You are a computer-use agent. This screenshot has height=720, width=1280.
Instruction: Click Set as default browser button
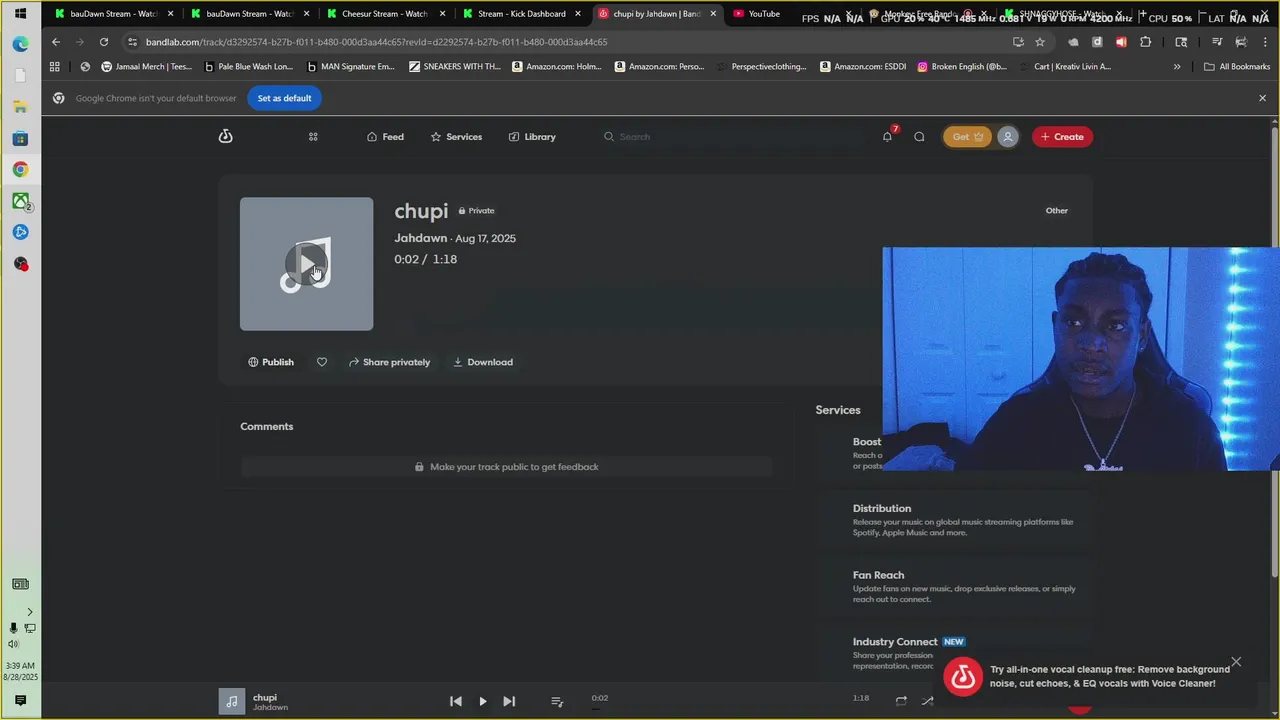[285, 98]
